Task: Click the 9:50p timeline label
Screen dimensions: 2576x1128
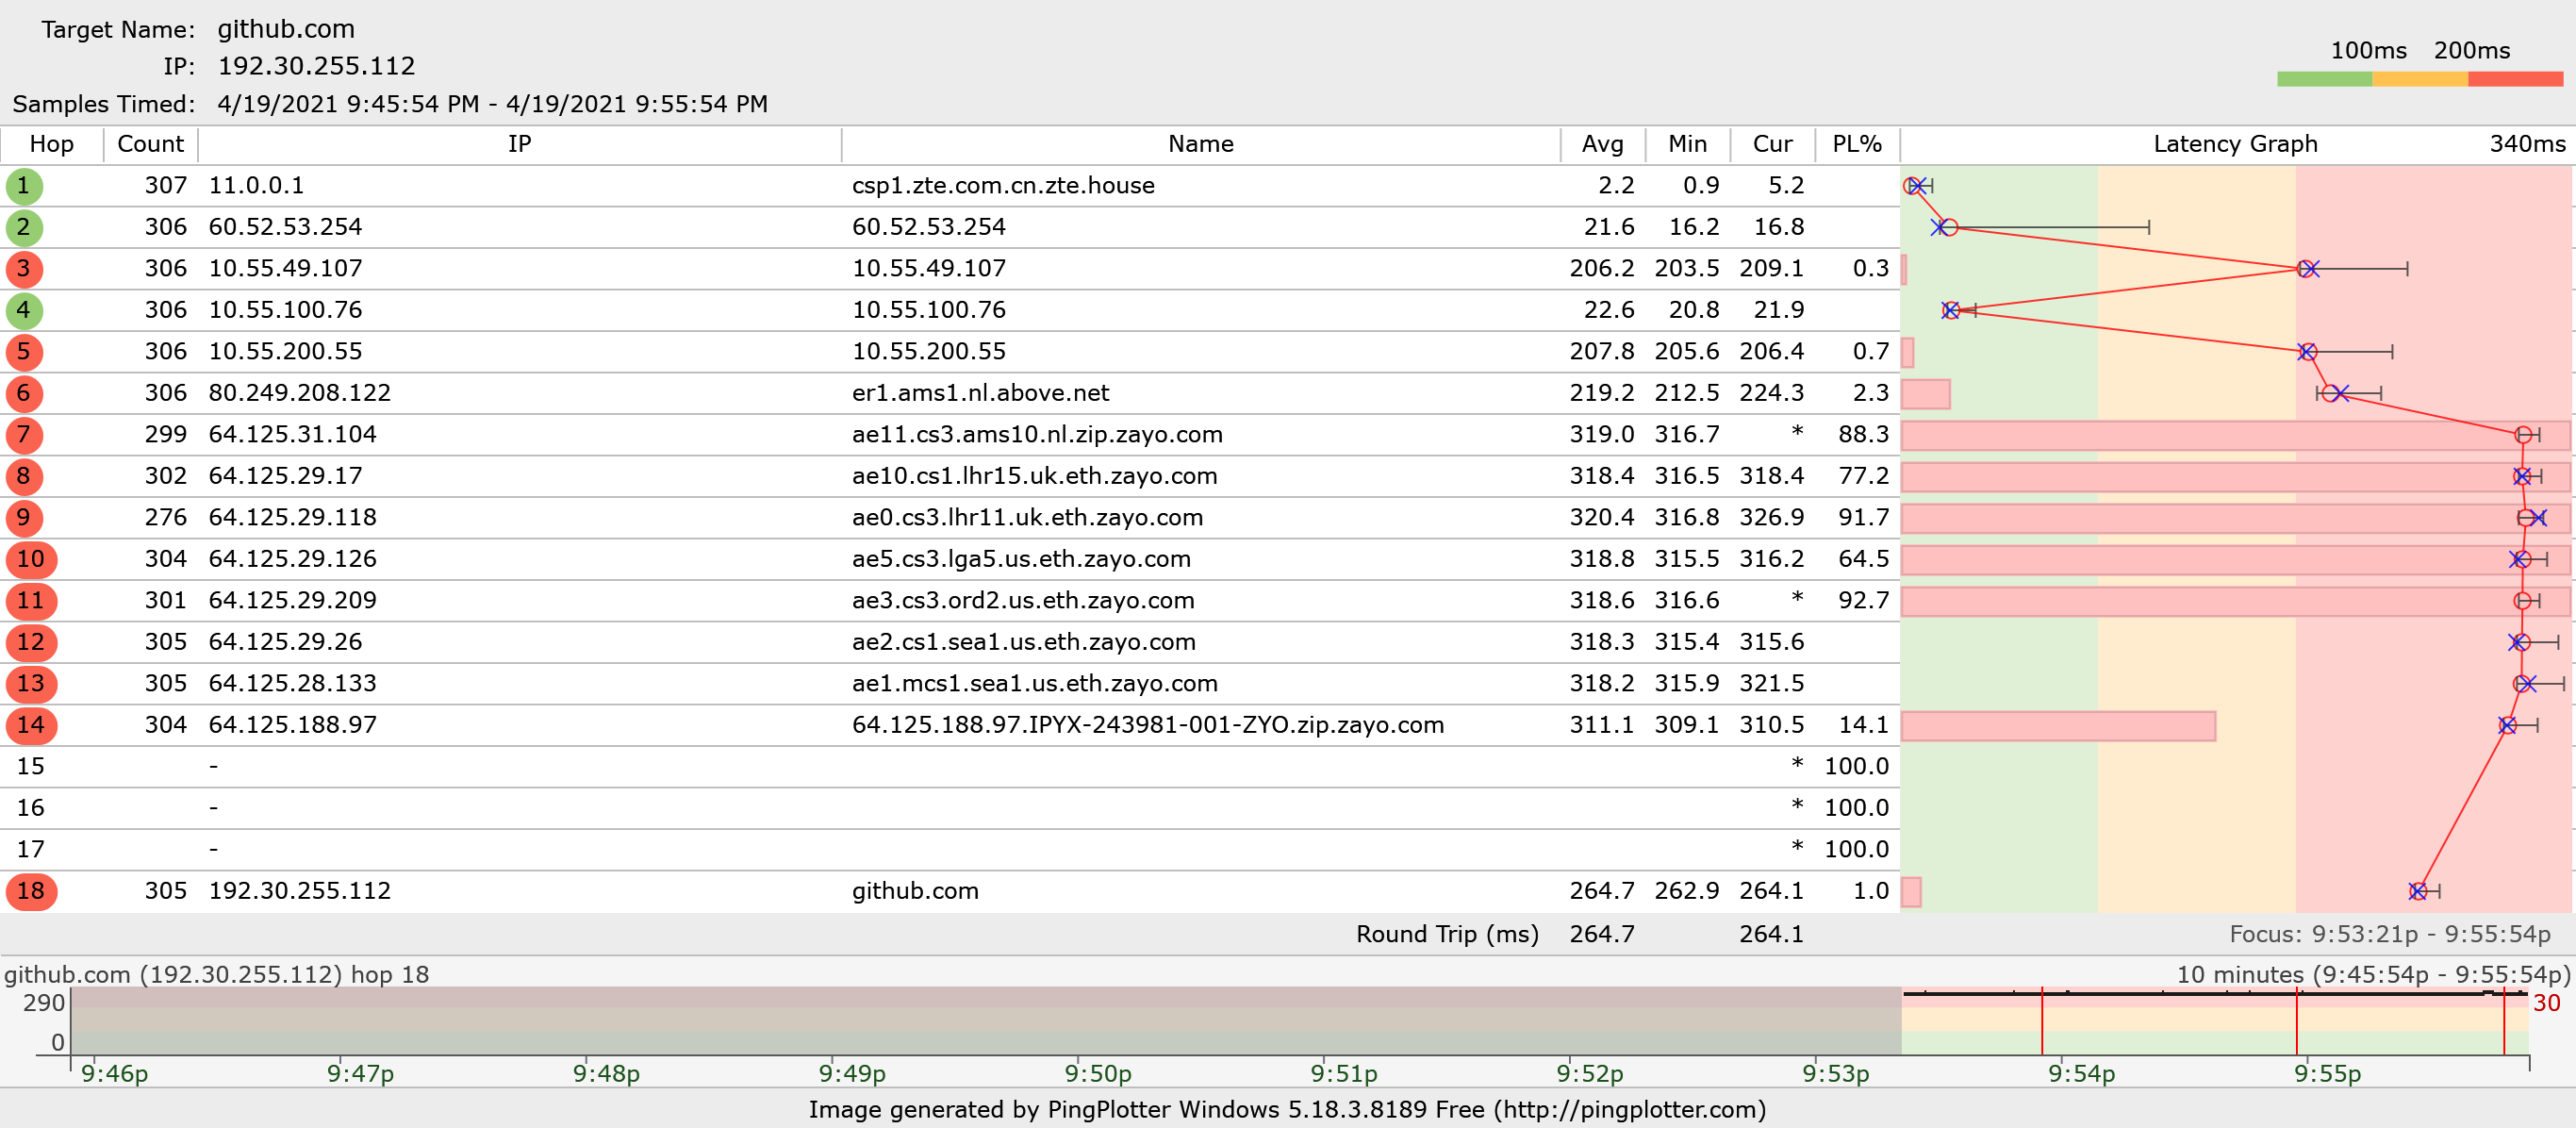Action: 1098,1073
